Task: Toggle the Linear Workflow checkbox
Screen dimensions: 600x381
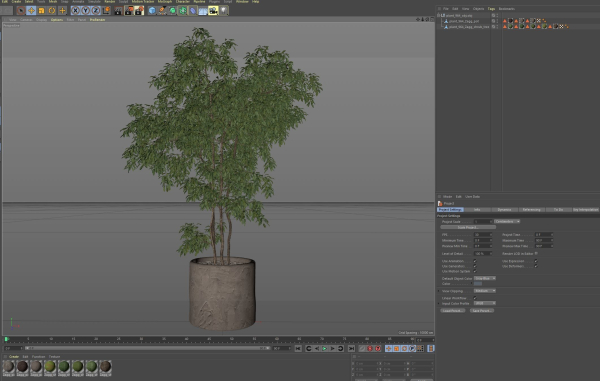Action: tap(475, 298)
